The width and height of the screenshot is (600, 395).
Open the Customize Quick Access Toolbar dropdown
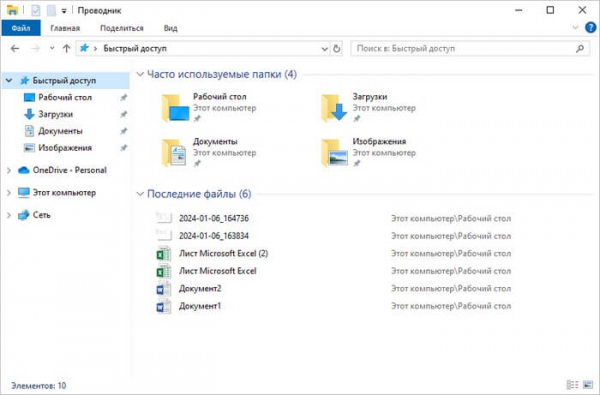tap(64, 11)
